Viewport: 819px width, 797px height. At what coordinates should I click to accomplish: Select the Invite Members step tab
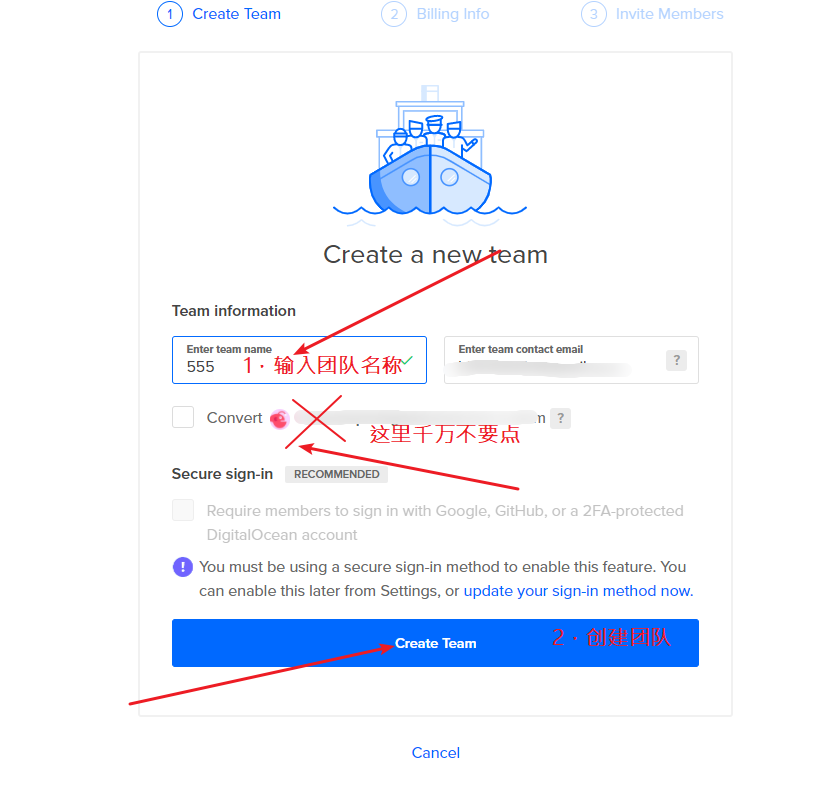(652, 14)
